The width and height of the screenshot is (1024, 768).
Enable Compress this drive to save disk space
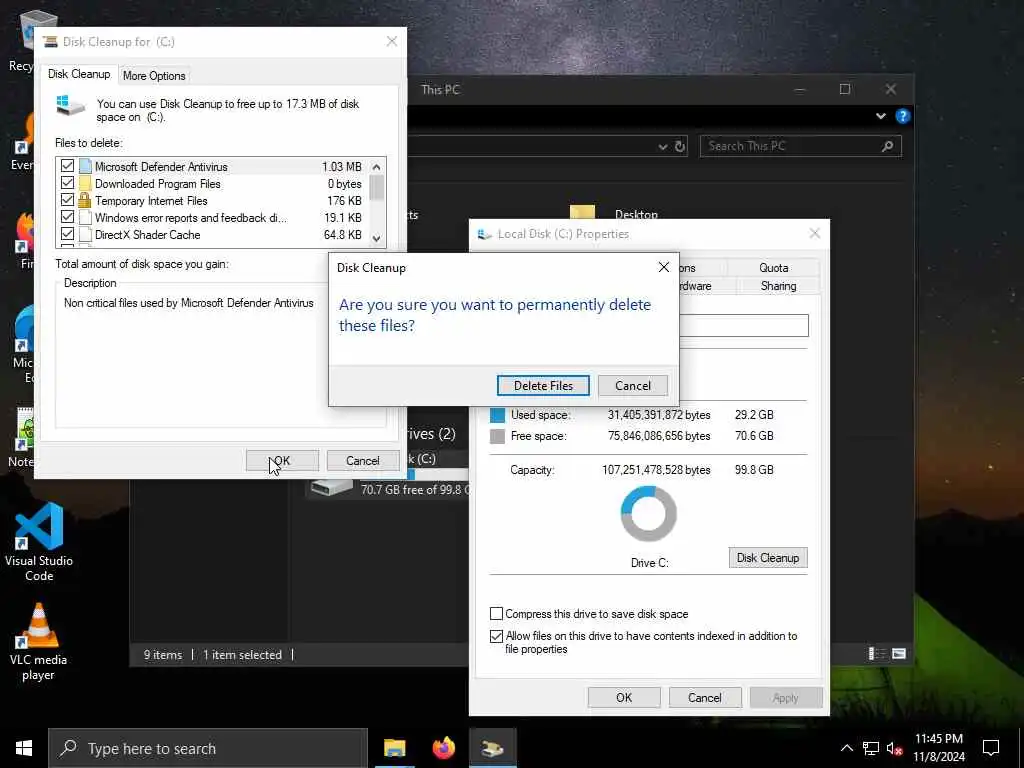(496, 614)
